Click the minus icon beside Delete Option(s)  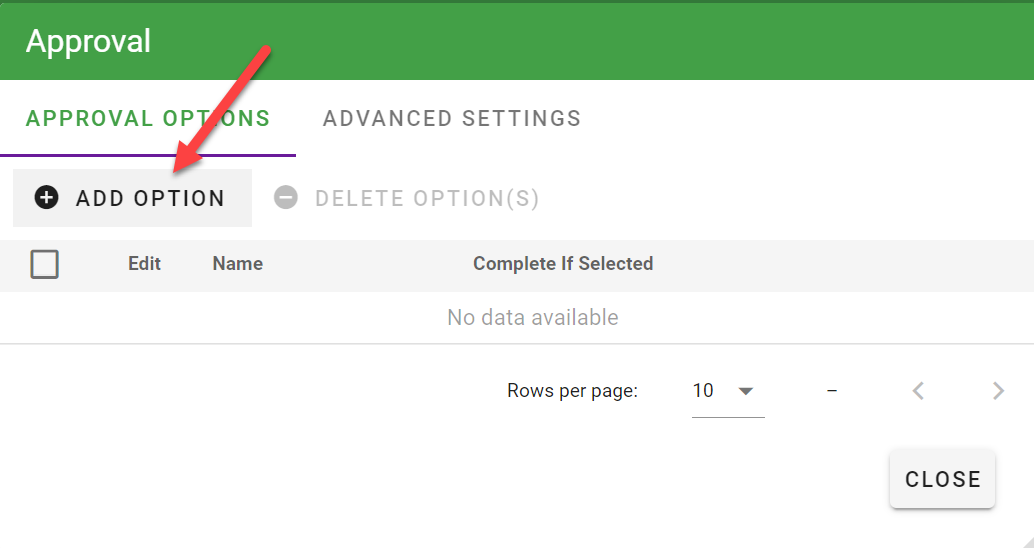pyautogui.click(x=286, y=197)
